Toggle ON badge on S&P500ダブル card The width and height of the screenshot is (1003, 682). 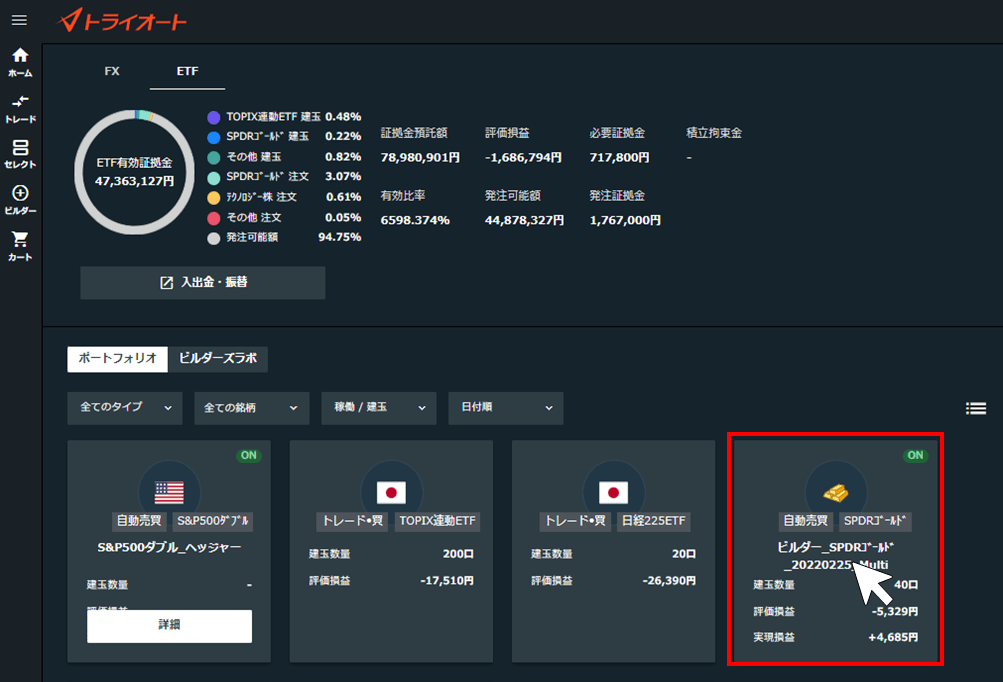tap(249, 456)
